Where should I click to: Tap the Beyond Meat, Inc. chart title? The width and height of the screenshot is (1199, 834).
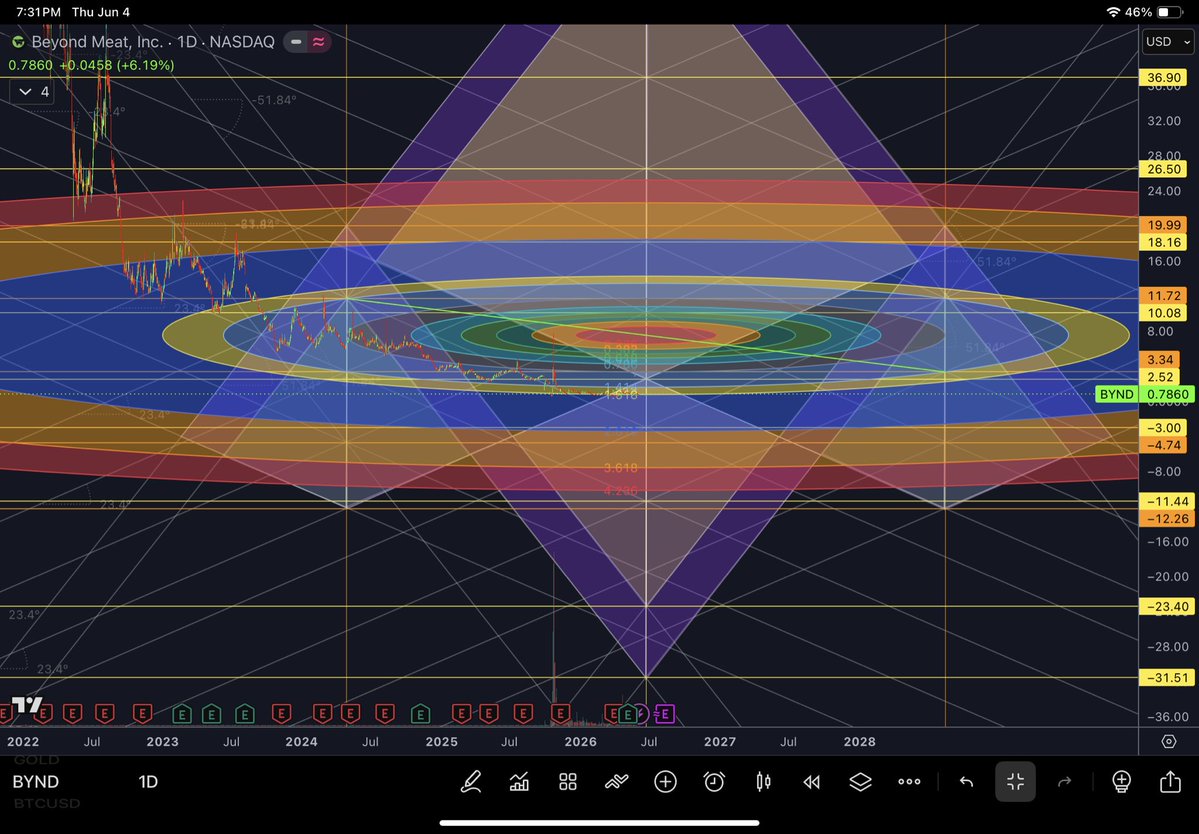(x=97, y=42)
